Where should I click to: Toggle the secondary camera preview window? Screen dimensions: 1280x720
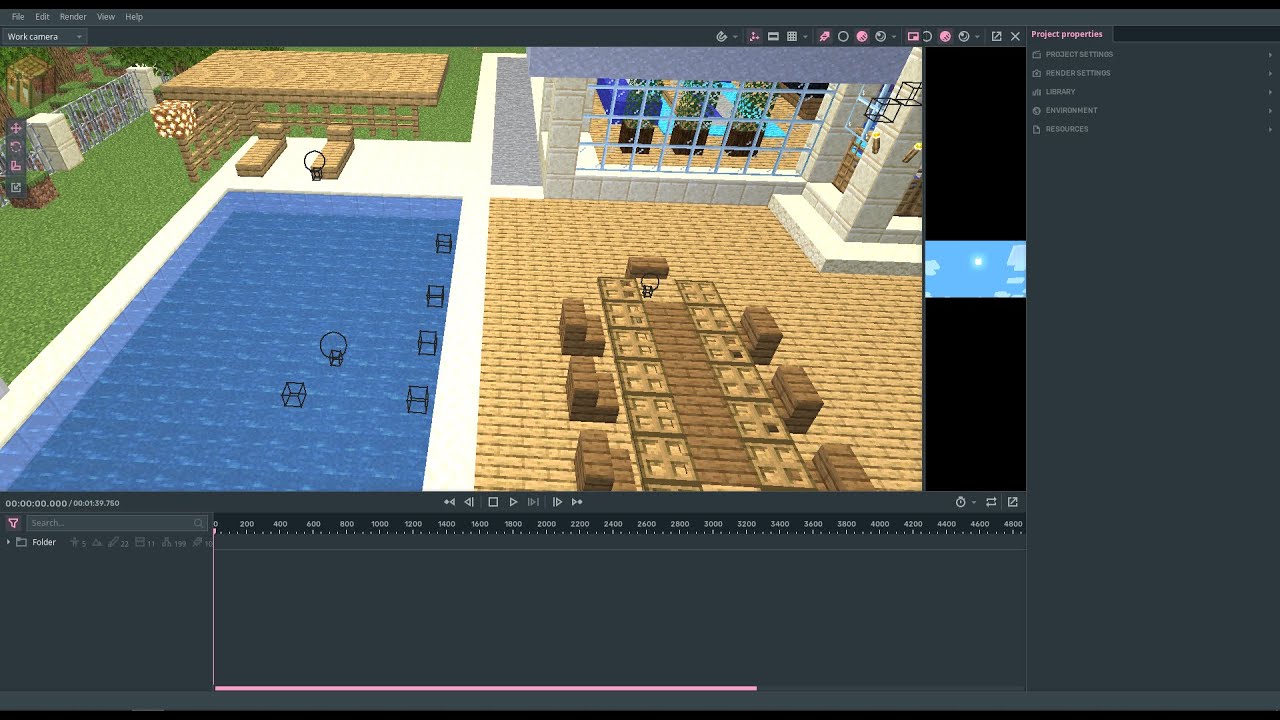(913, 36)
